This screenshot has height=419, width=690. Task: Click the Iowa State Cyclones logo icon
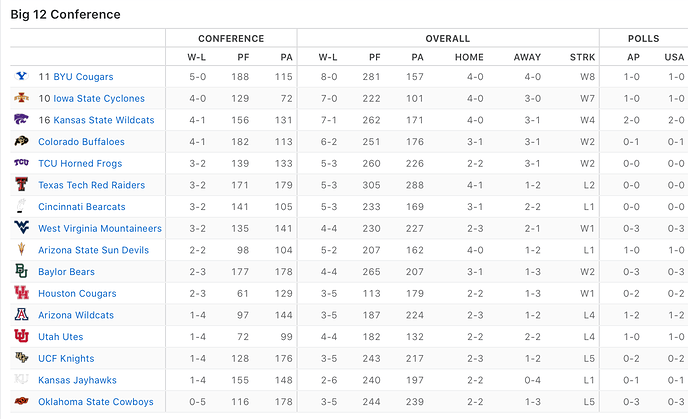pyautogui.click(x=21, y=98)
